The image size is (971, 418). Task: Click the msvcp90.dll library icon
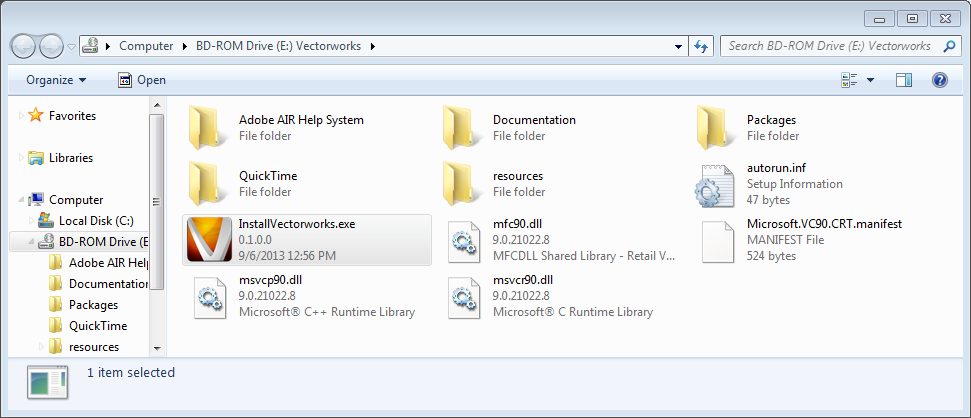tap(209, 296)
